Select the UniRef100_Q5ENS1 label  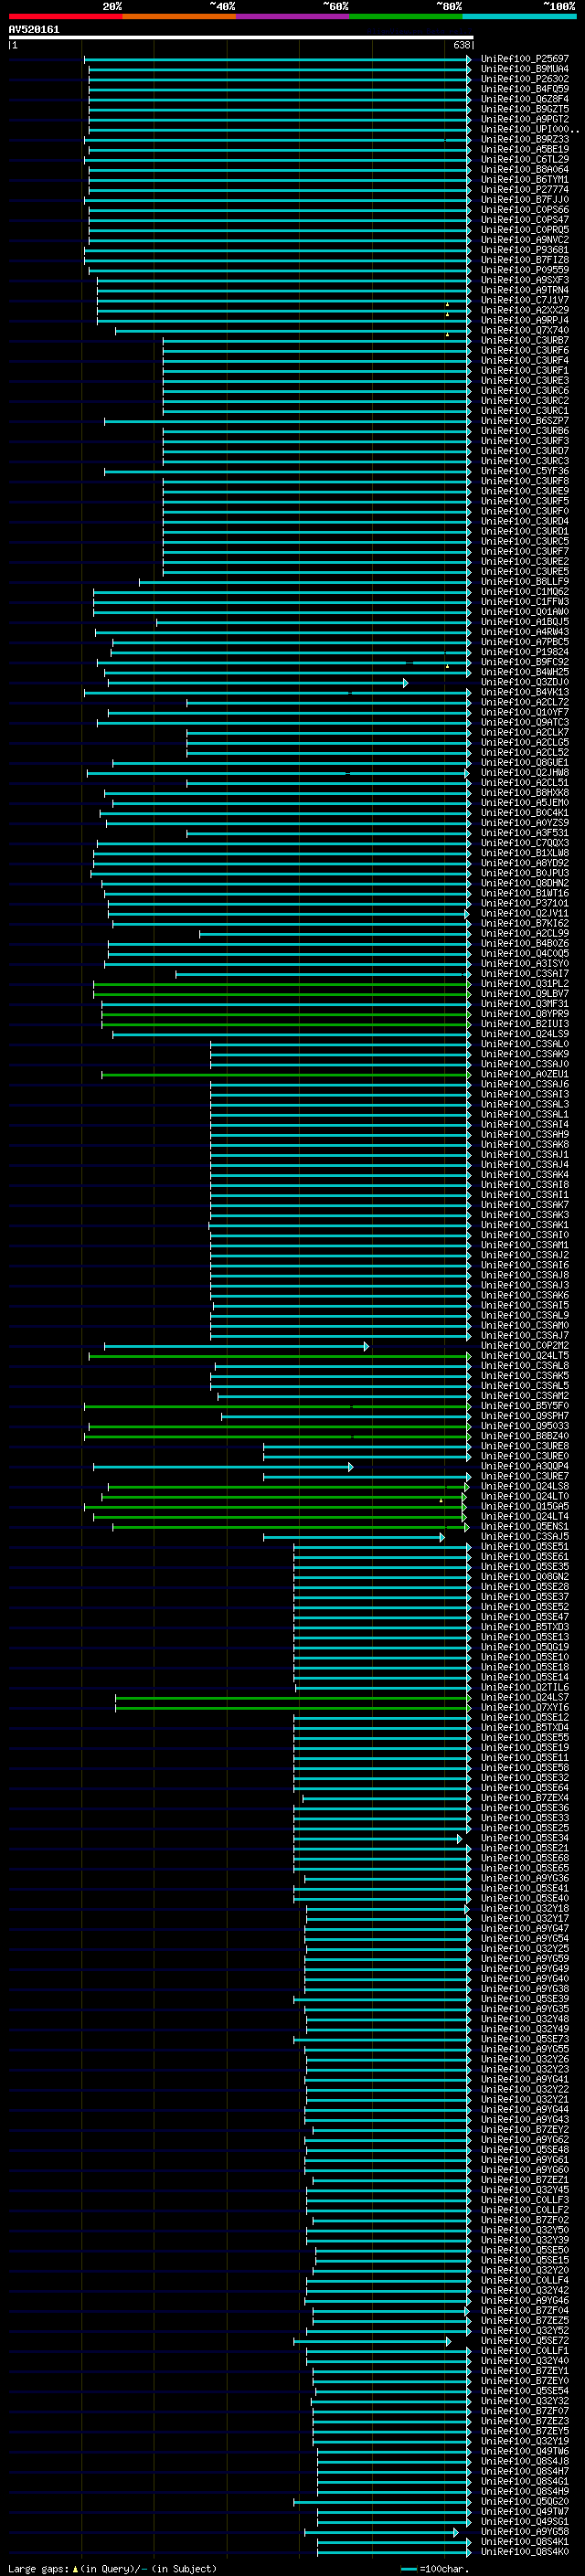tap(525, 1527)
